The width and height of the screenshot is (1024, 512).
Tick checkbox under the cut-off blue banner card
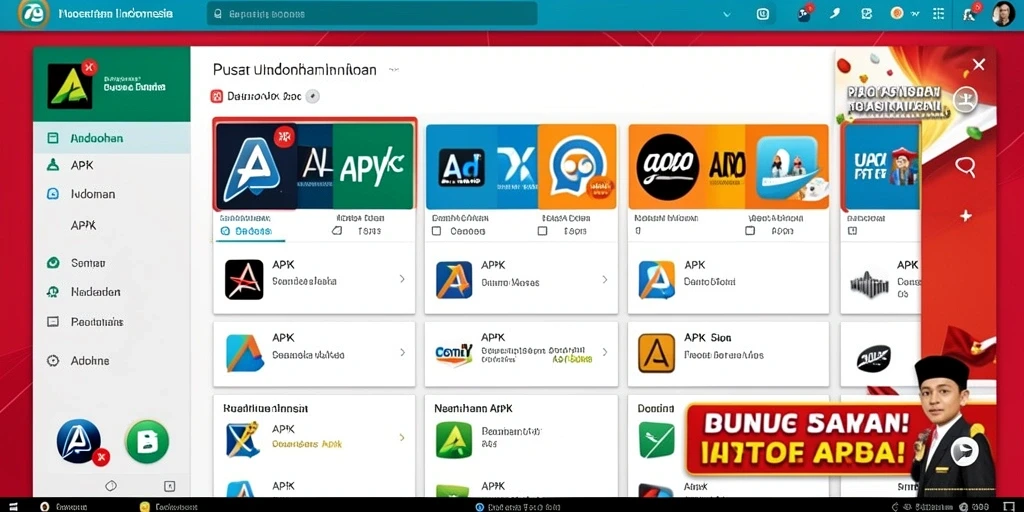[852, 231]
